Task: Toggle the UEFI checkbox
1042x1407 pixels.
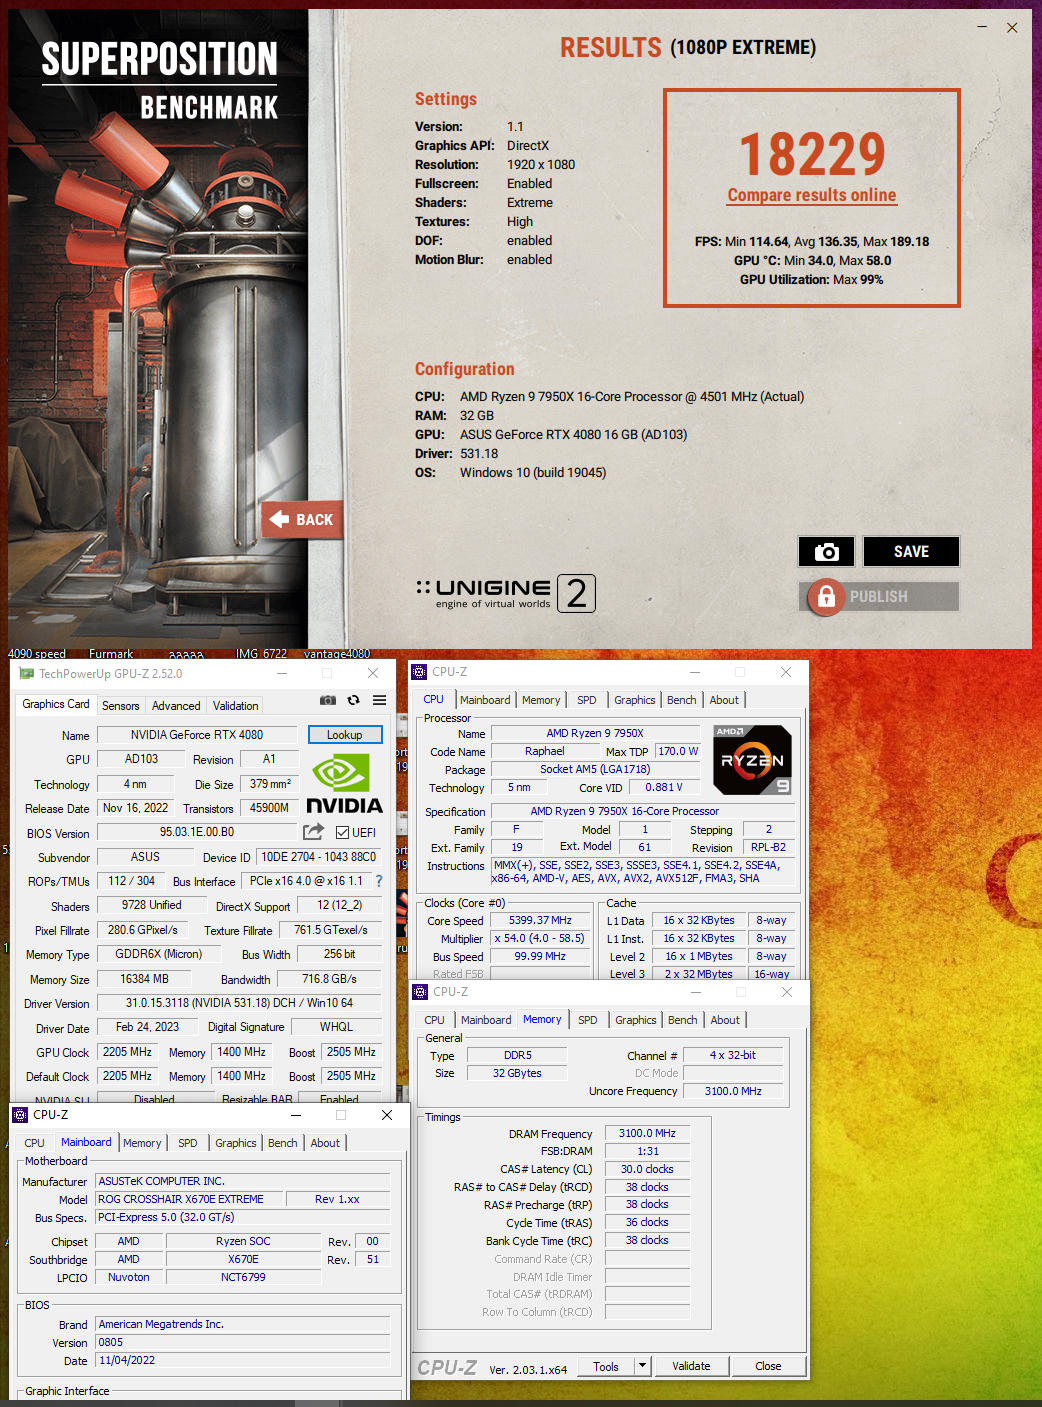Action: 343,832
